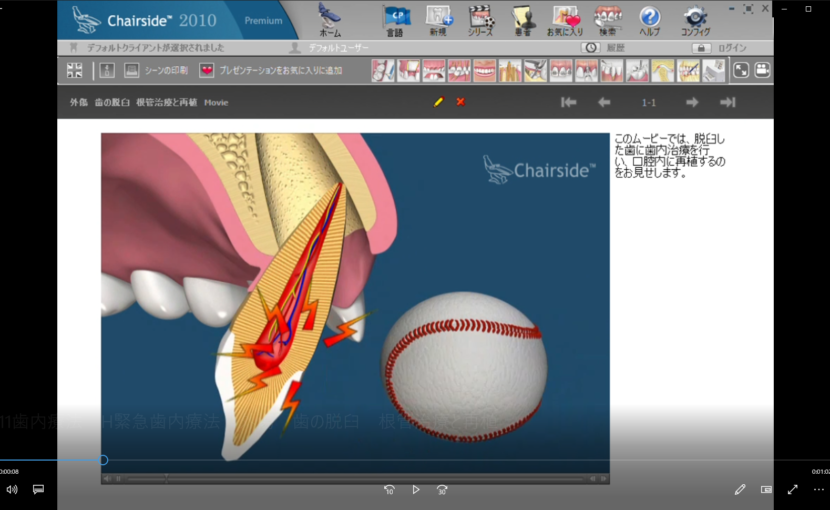Open コンフィグ gear settings icon
Viewport: 830px width, 510px height.
pos(695,20)
